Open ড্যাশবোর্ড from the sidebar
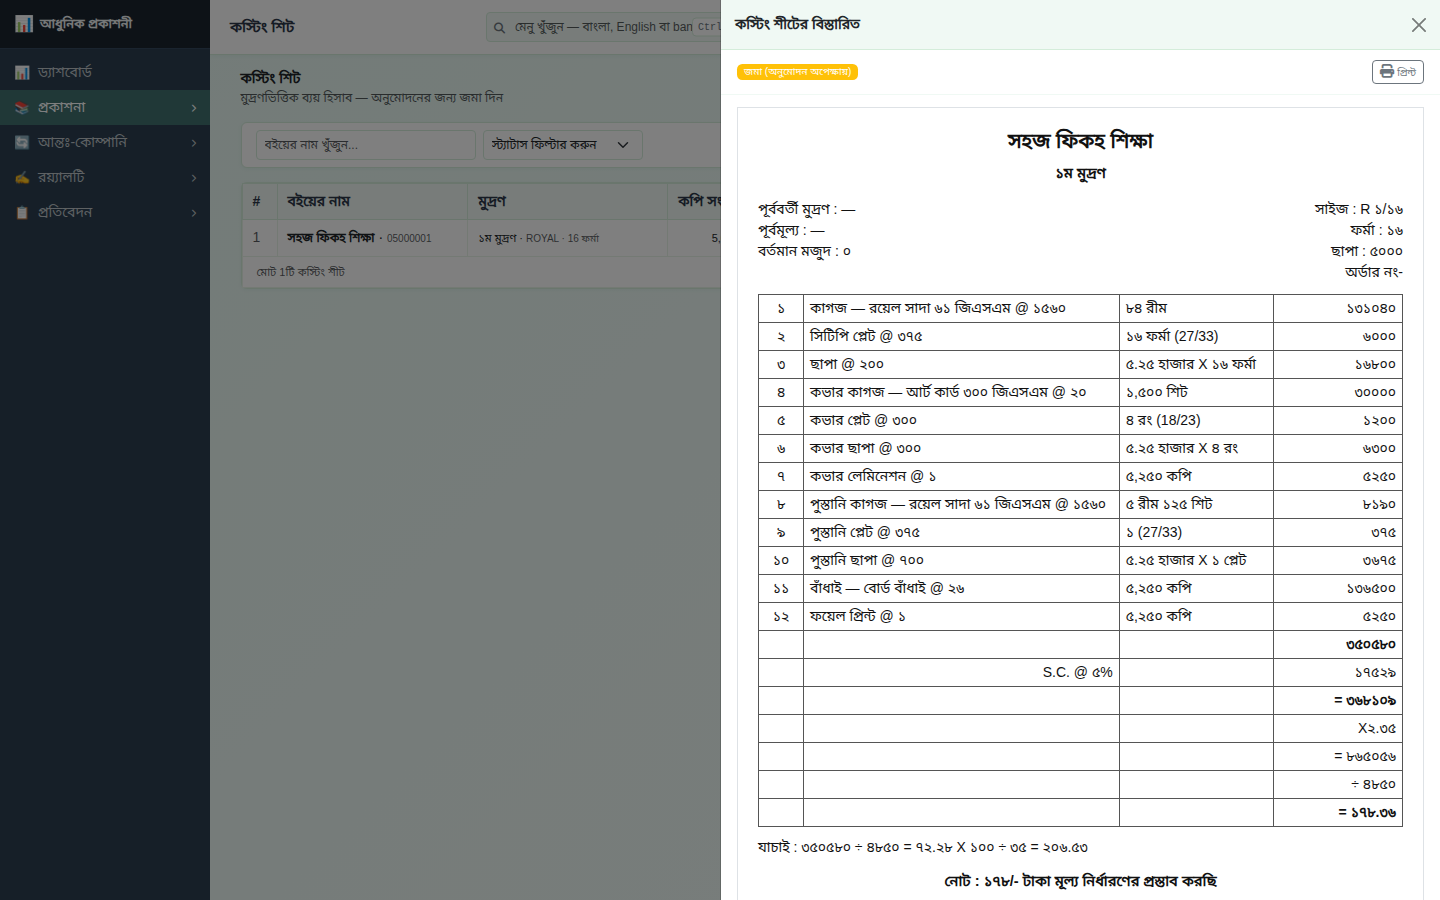This screenshot has height=900, width=1440. click(x=105, y=72)
